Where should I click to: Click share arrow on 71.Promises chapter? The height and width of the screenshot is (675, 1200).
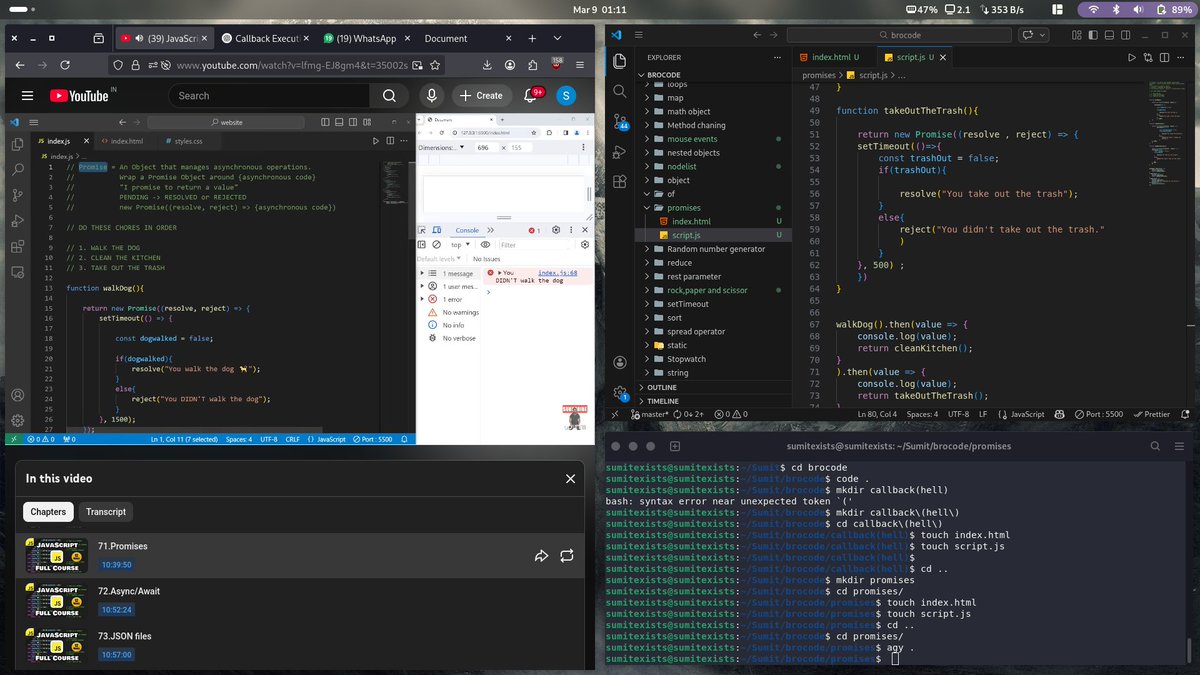(541, 555)
